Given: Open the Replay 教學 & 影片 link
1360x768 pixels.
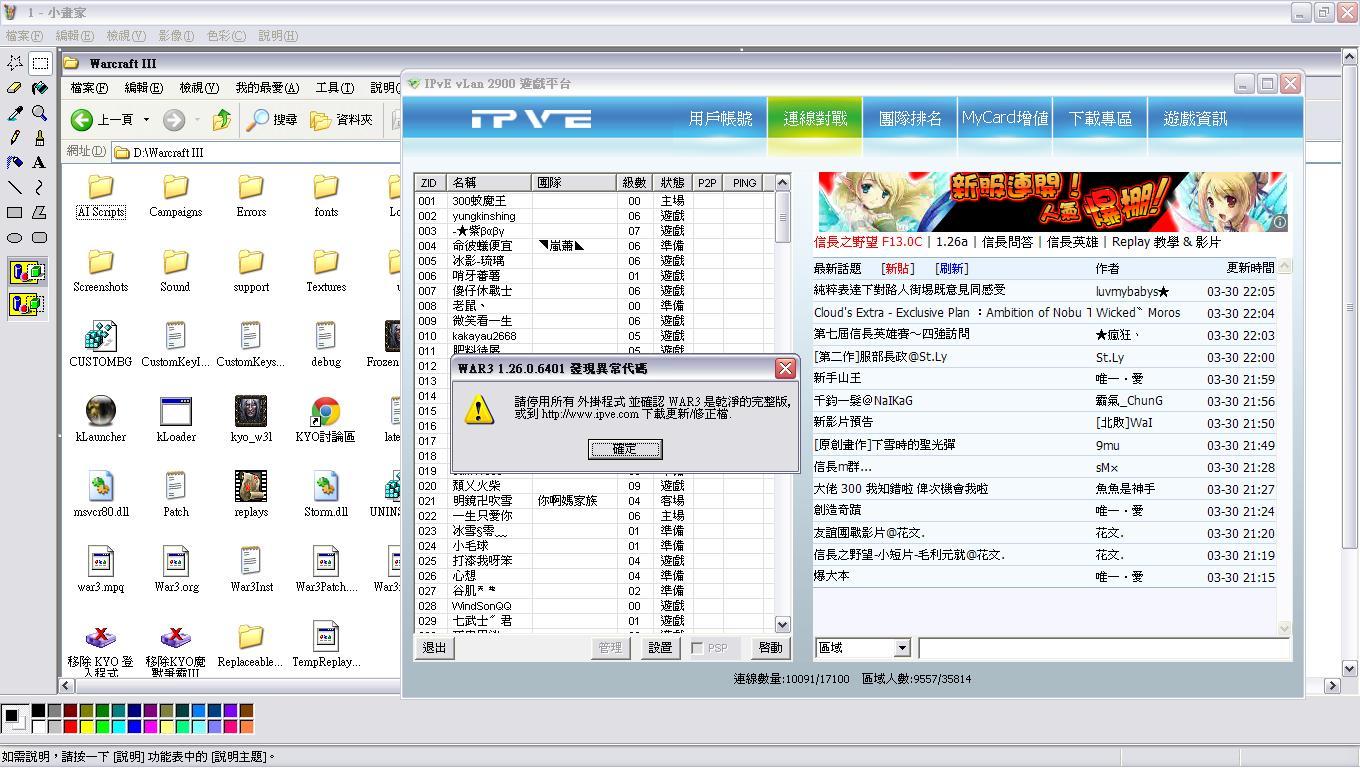Looking at the screenshot, I should (1166, 242).
